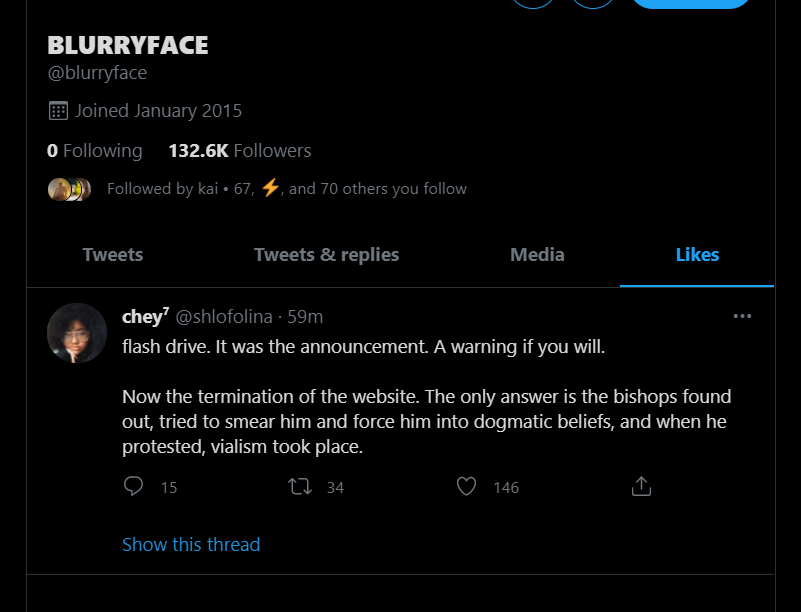Open the @shlofolina handle link
This screenshot has width=801, height=612.
coord(224,316)
